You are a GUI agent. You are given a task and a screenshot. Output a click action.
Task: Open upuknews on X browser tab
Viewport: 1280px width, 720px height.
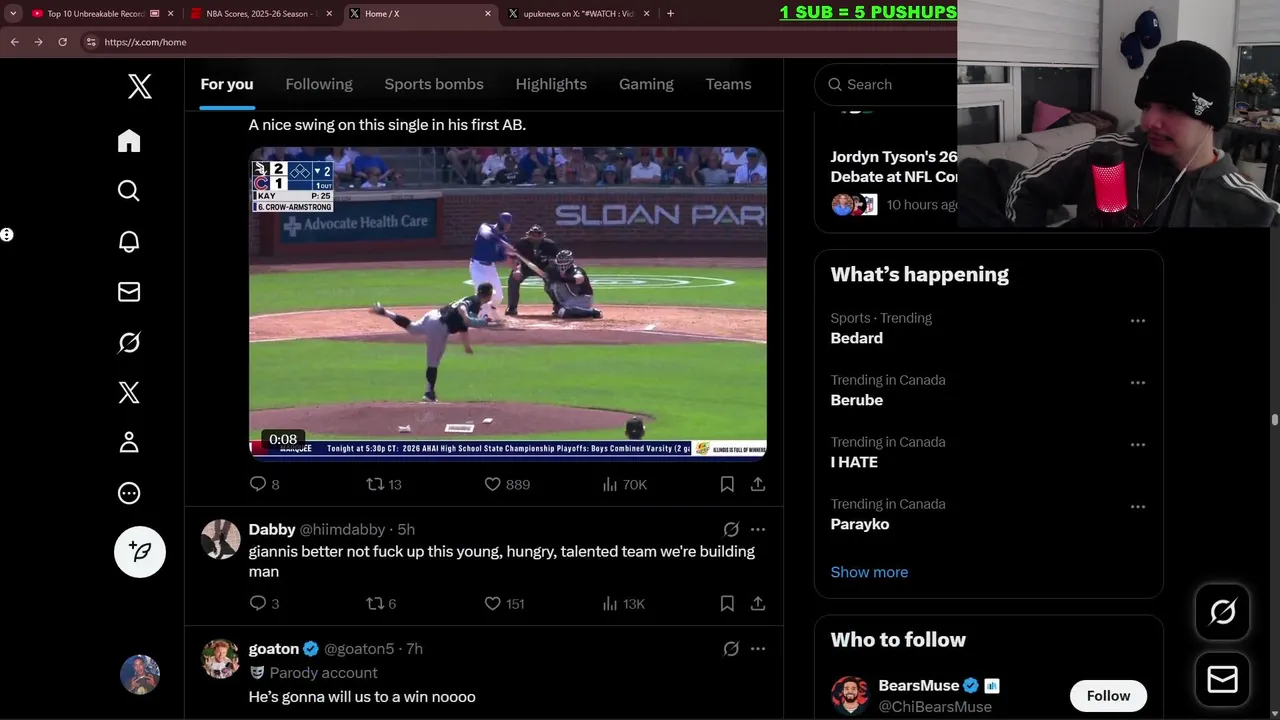[x=577, y=14]
